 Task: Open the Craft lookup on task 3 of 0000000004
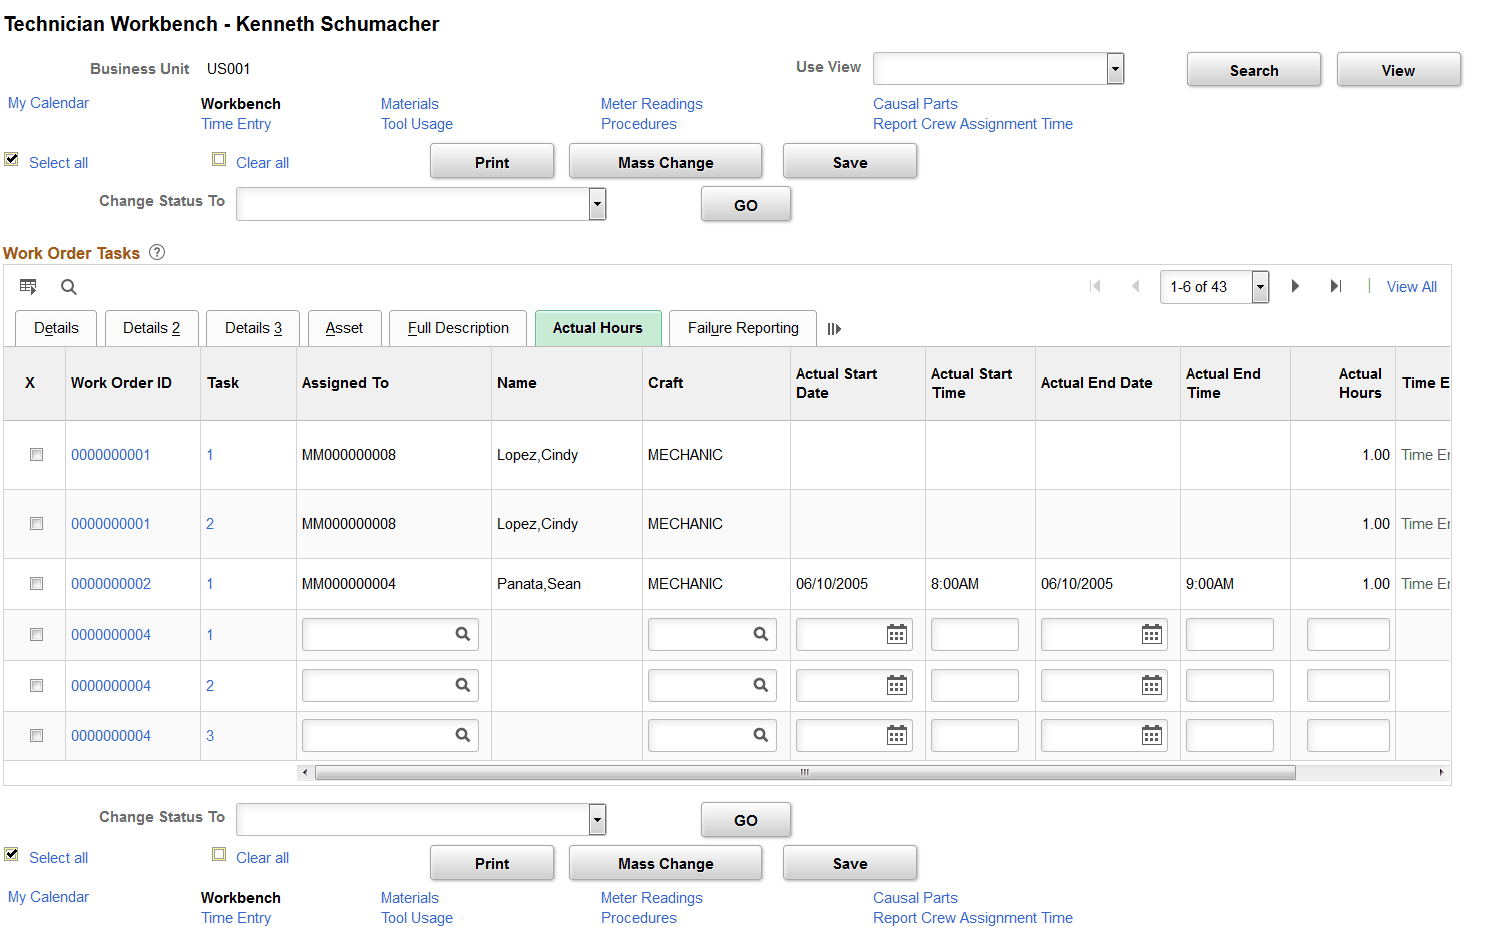pyautogui.click(x=762, y=735)
